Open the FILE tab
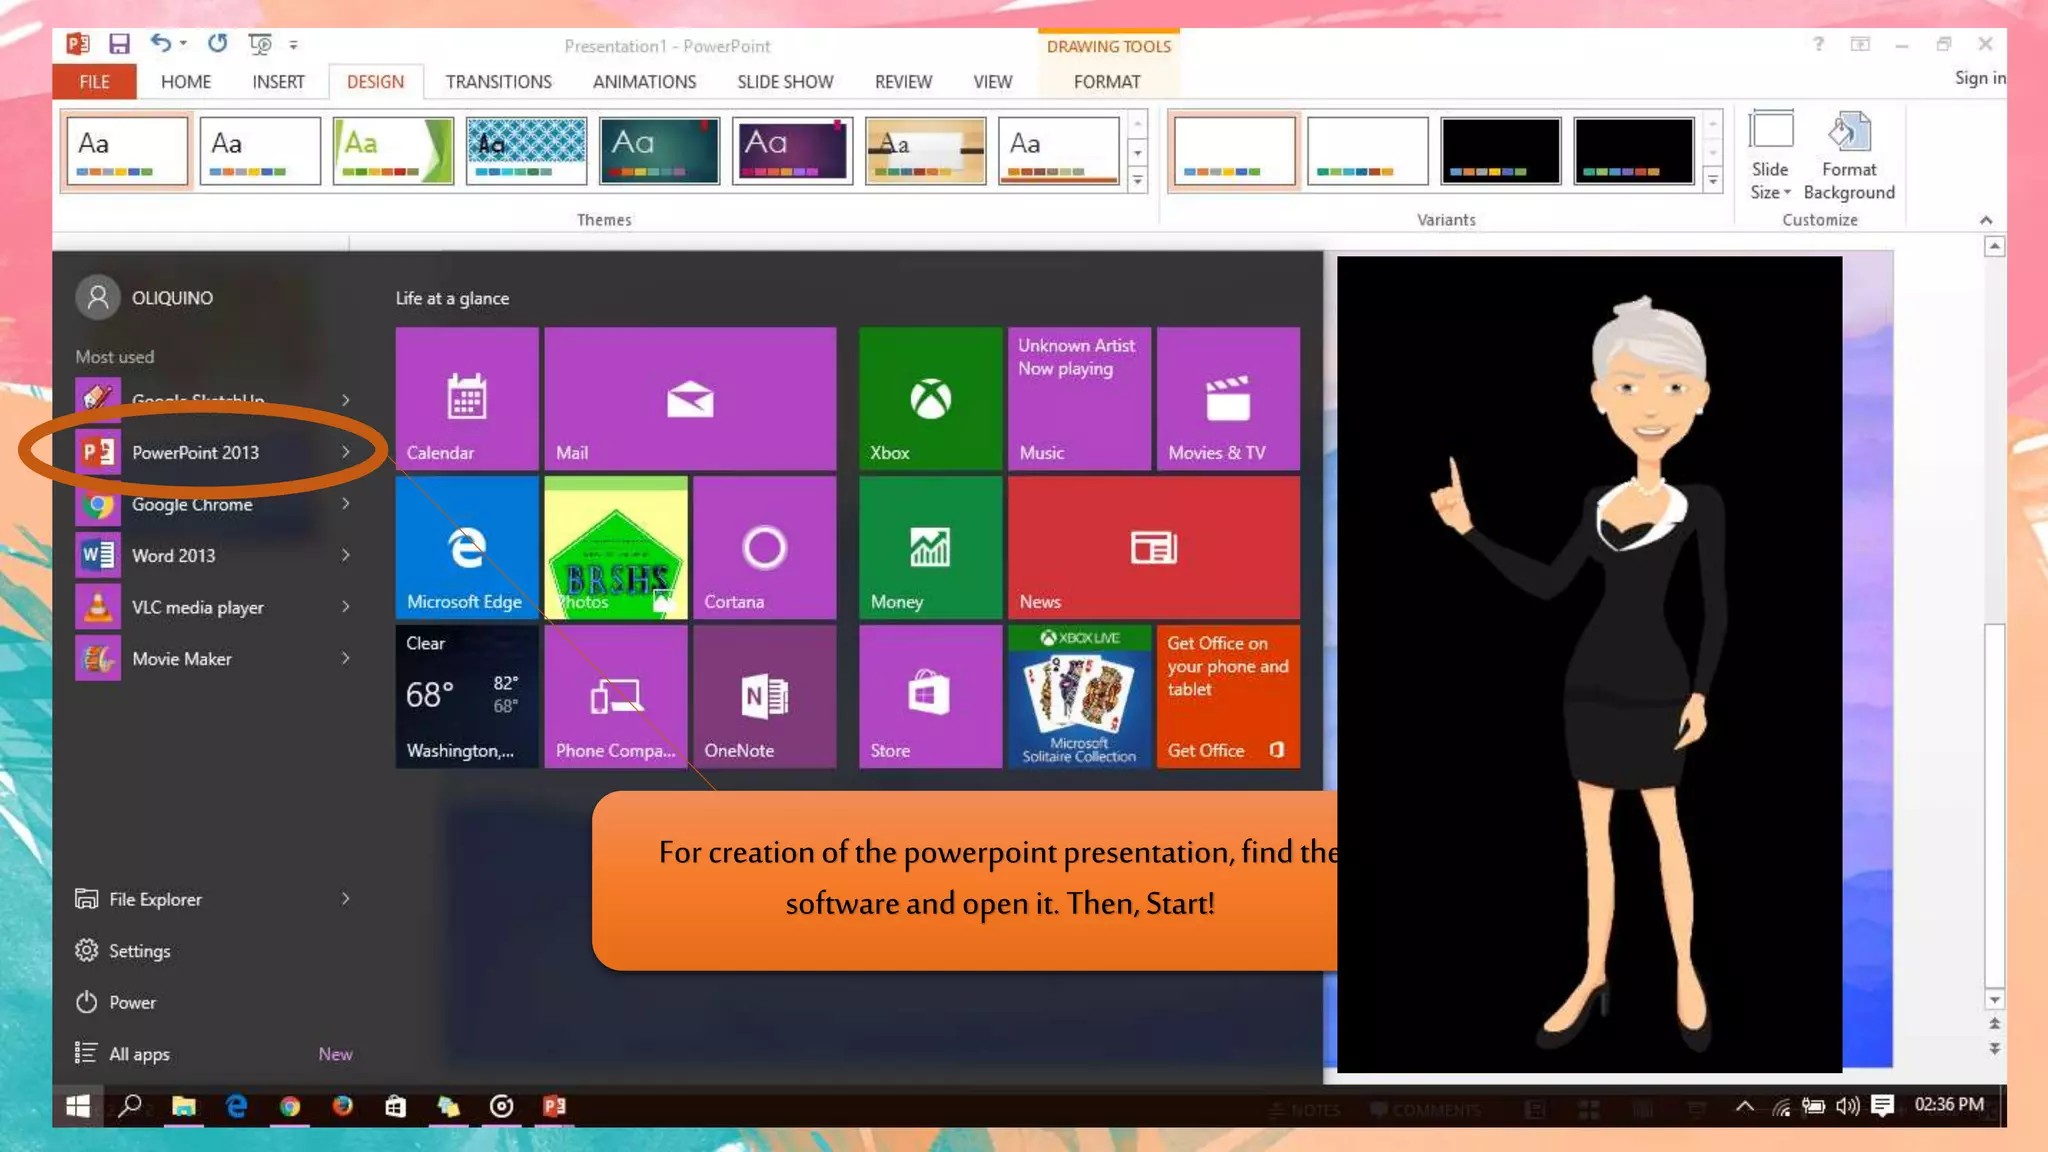The image size is (2048, 1152). [94, 82]
